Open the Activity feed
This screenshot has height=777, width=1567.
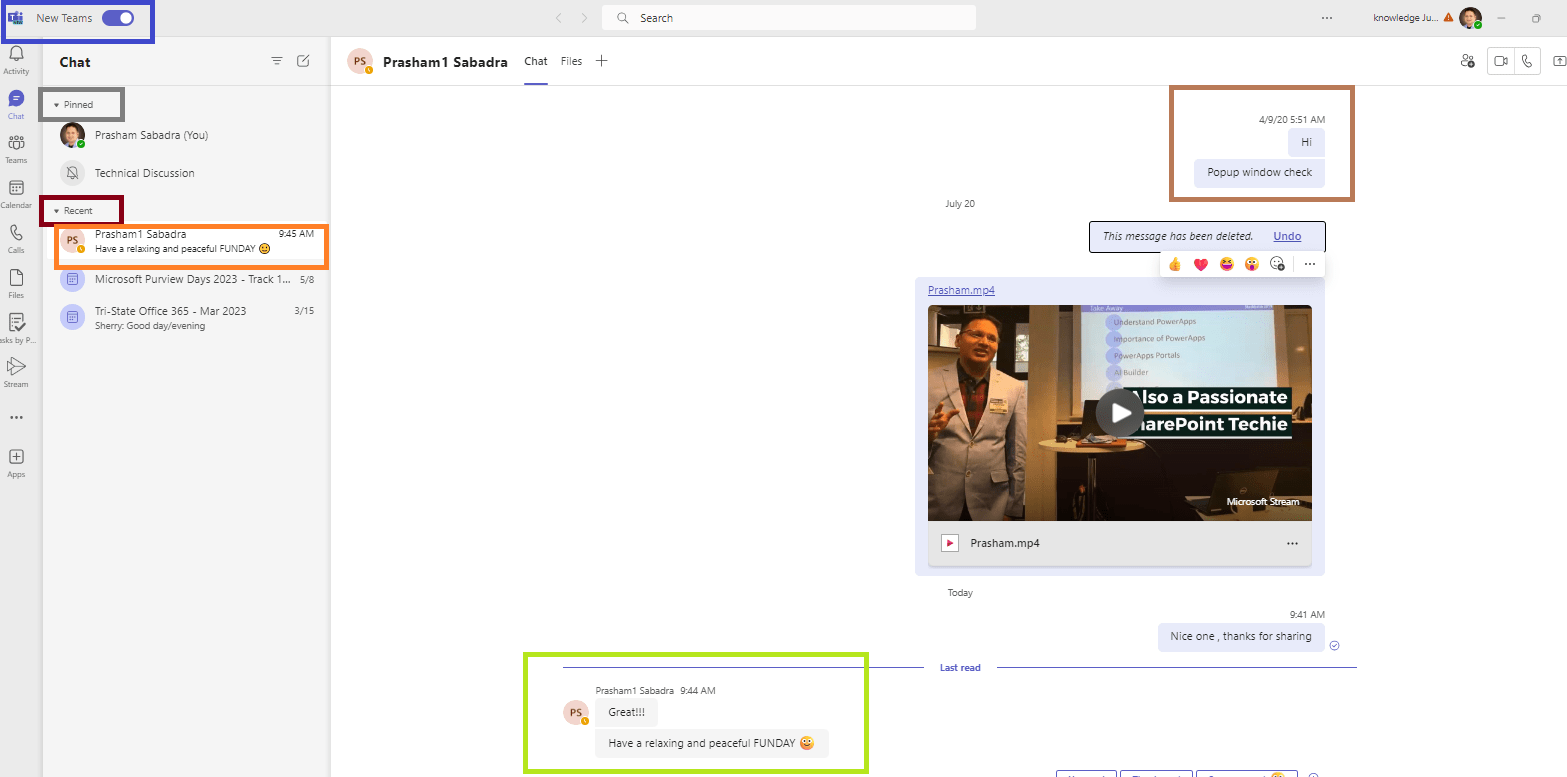tap(16, 60)
